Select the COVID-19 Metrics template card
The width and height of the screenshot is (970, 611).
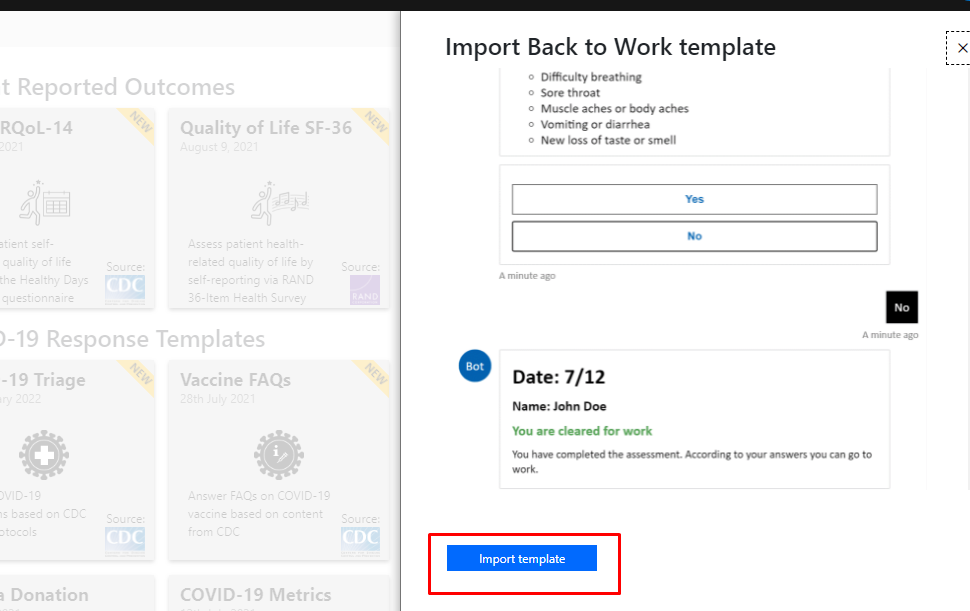(278, 594)
